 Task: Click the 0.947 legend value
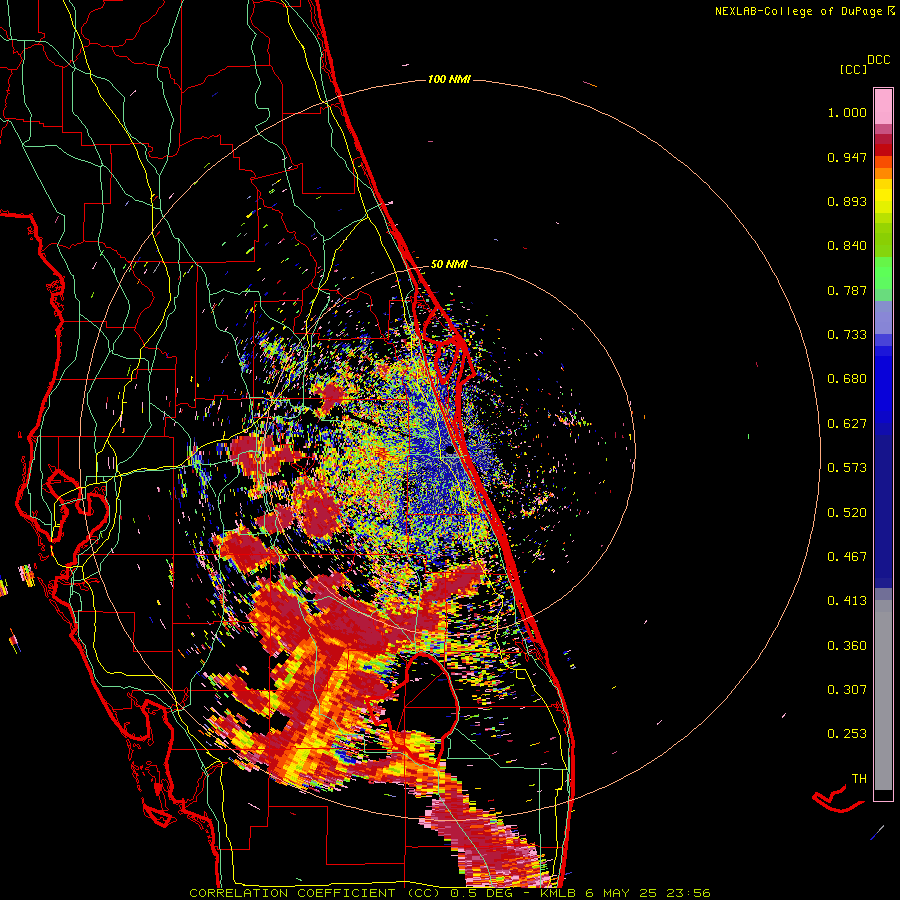(x=847, y=157)
